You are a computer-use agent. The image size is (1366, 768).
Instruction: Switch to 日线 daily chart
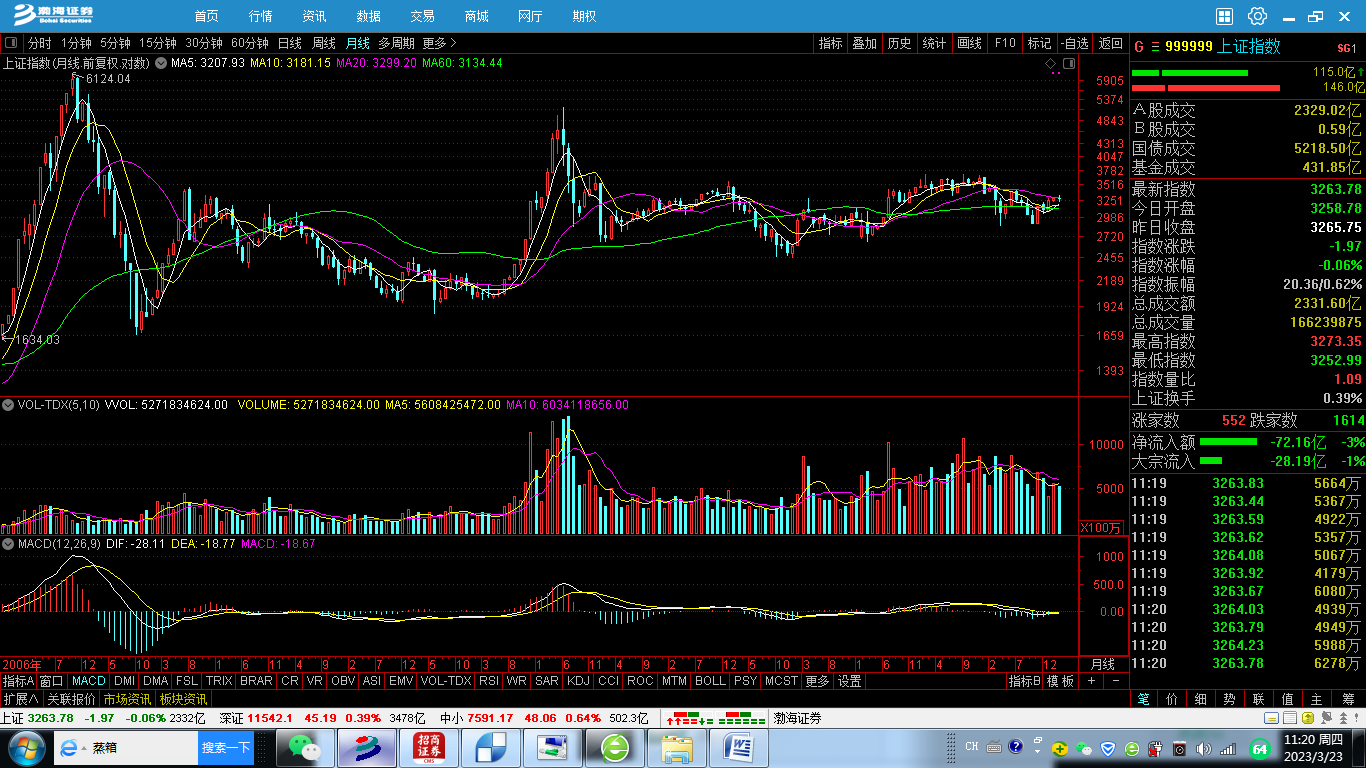coord(290,43)
